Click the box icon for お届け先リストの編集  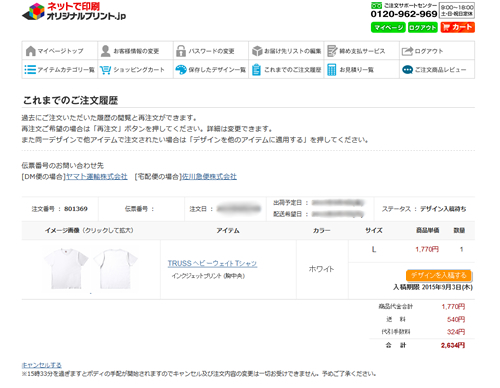pyautogui.click(x=257, y=51)
